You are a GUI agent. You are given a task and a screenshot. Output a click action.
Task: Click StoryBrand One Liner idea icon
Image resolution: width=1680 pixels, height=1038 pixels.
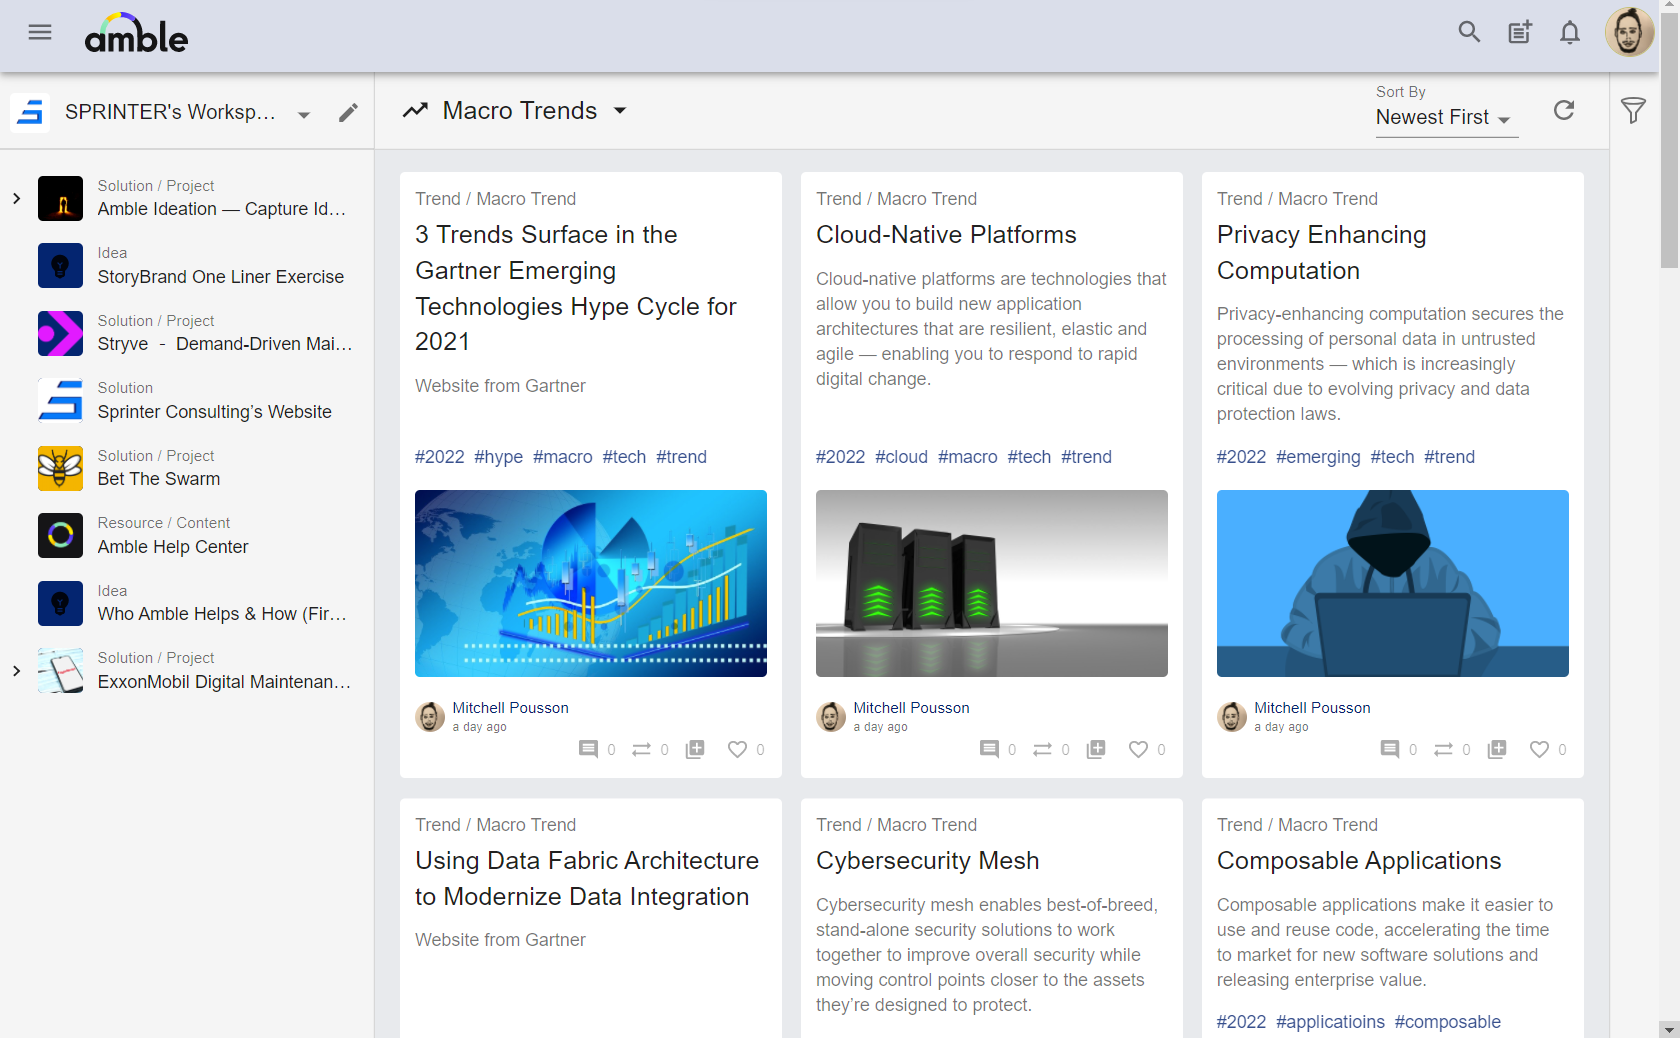60,266
